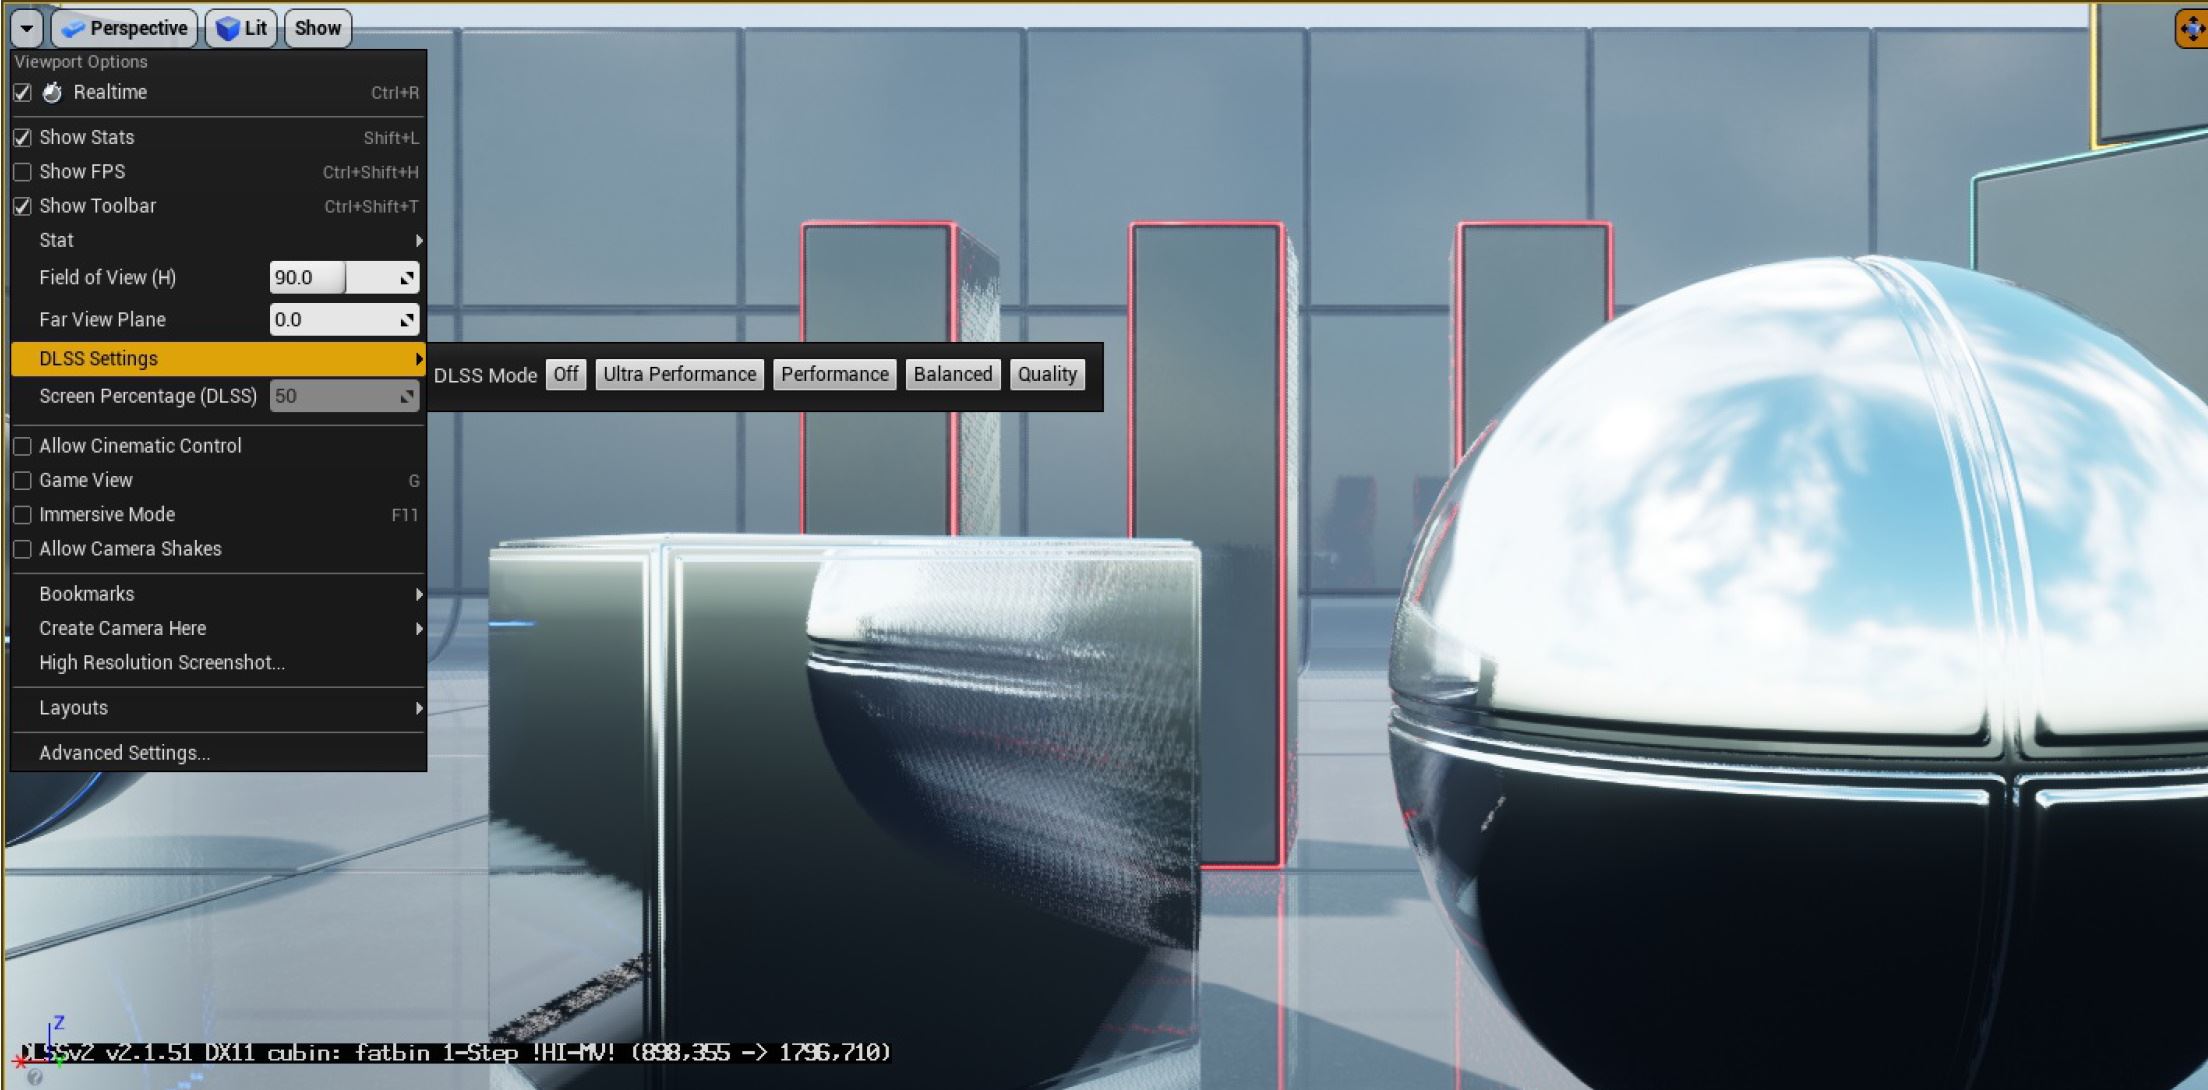Select Ultra Performance DLSS mode

point(680,375)
